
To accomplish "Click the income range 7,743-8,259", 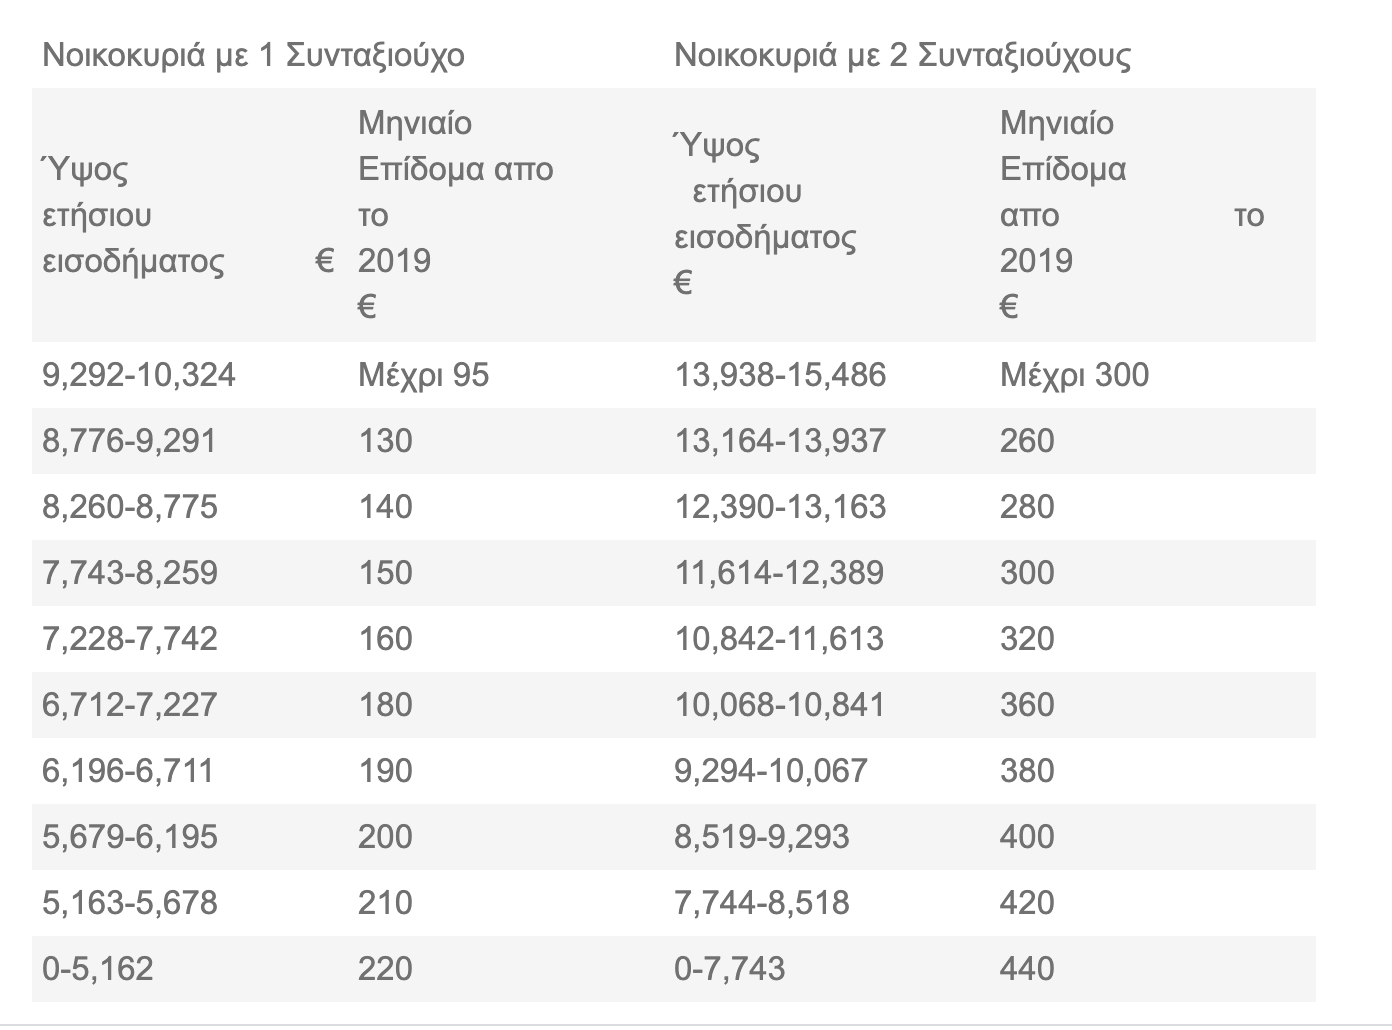I will tap(129, 573).
